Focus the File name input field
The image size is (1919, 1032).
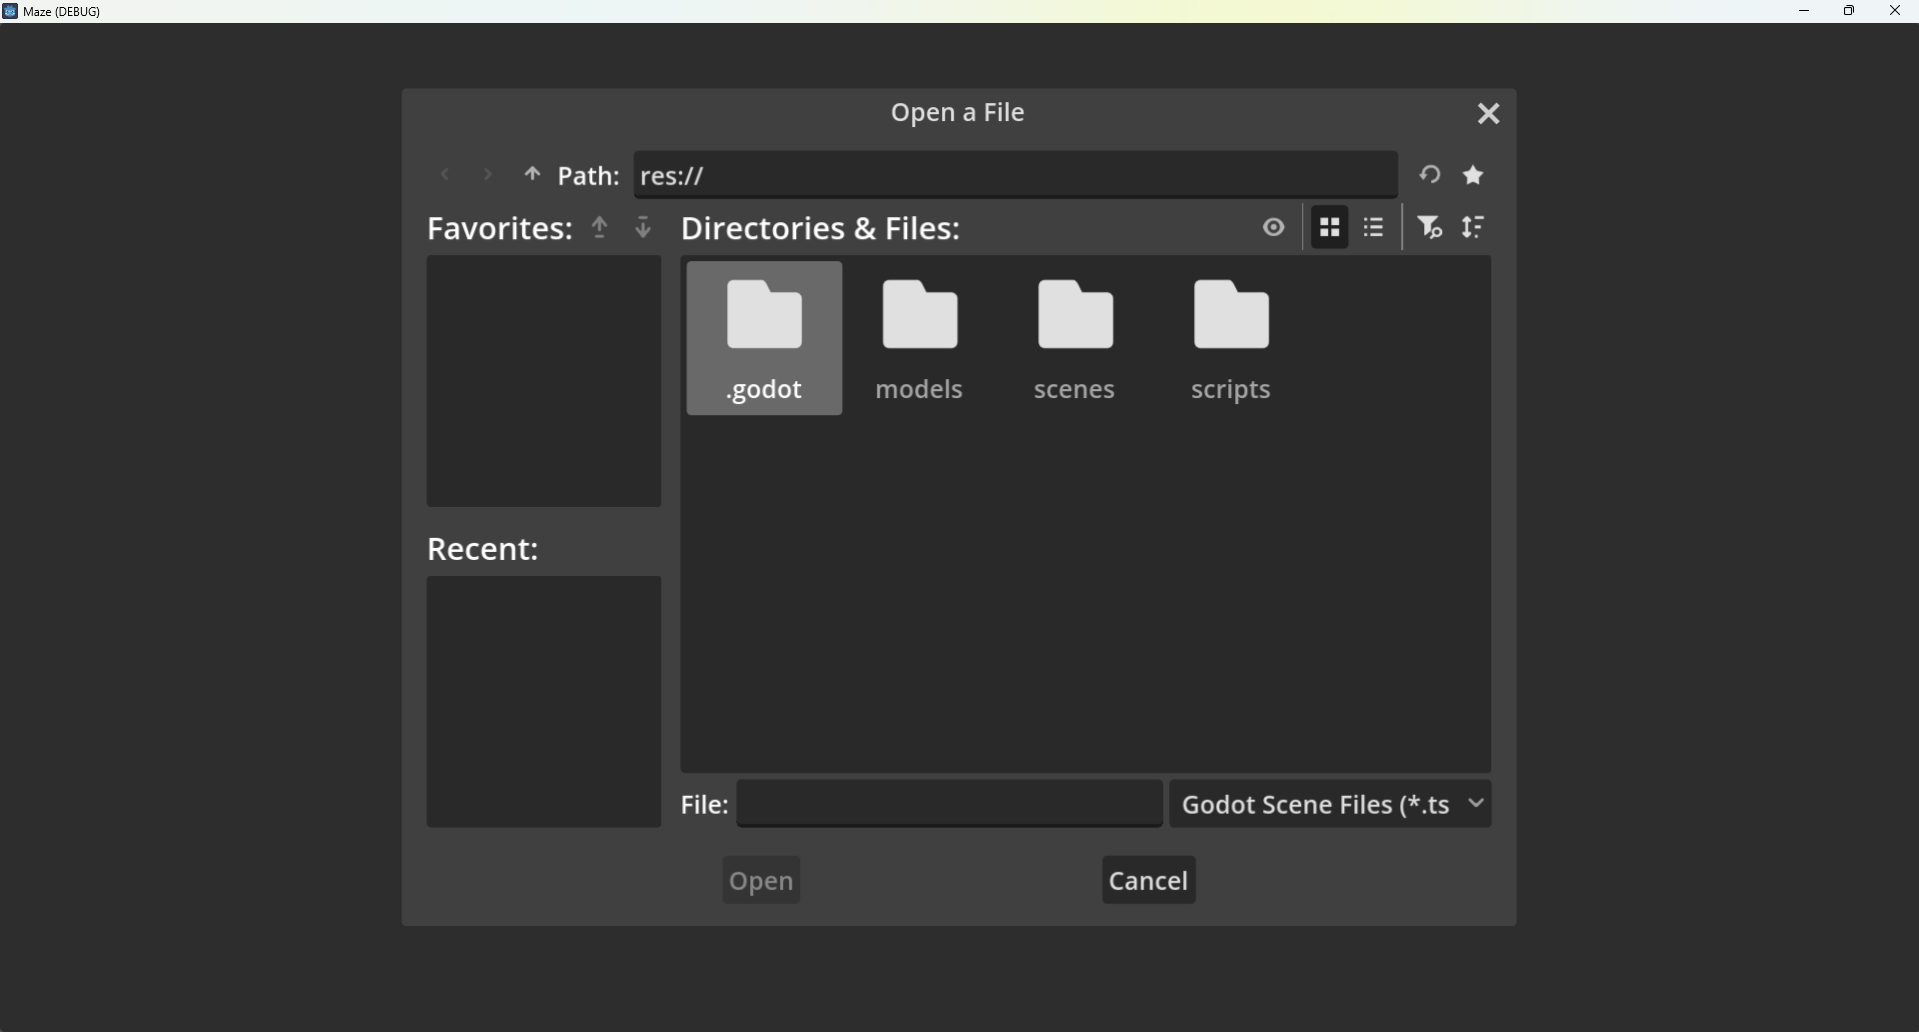[950, 805]
